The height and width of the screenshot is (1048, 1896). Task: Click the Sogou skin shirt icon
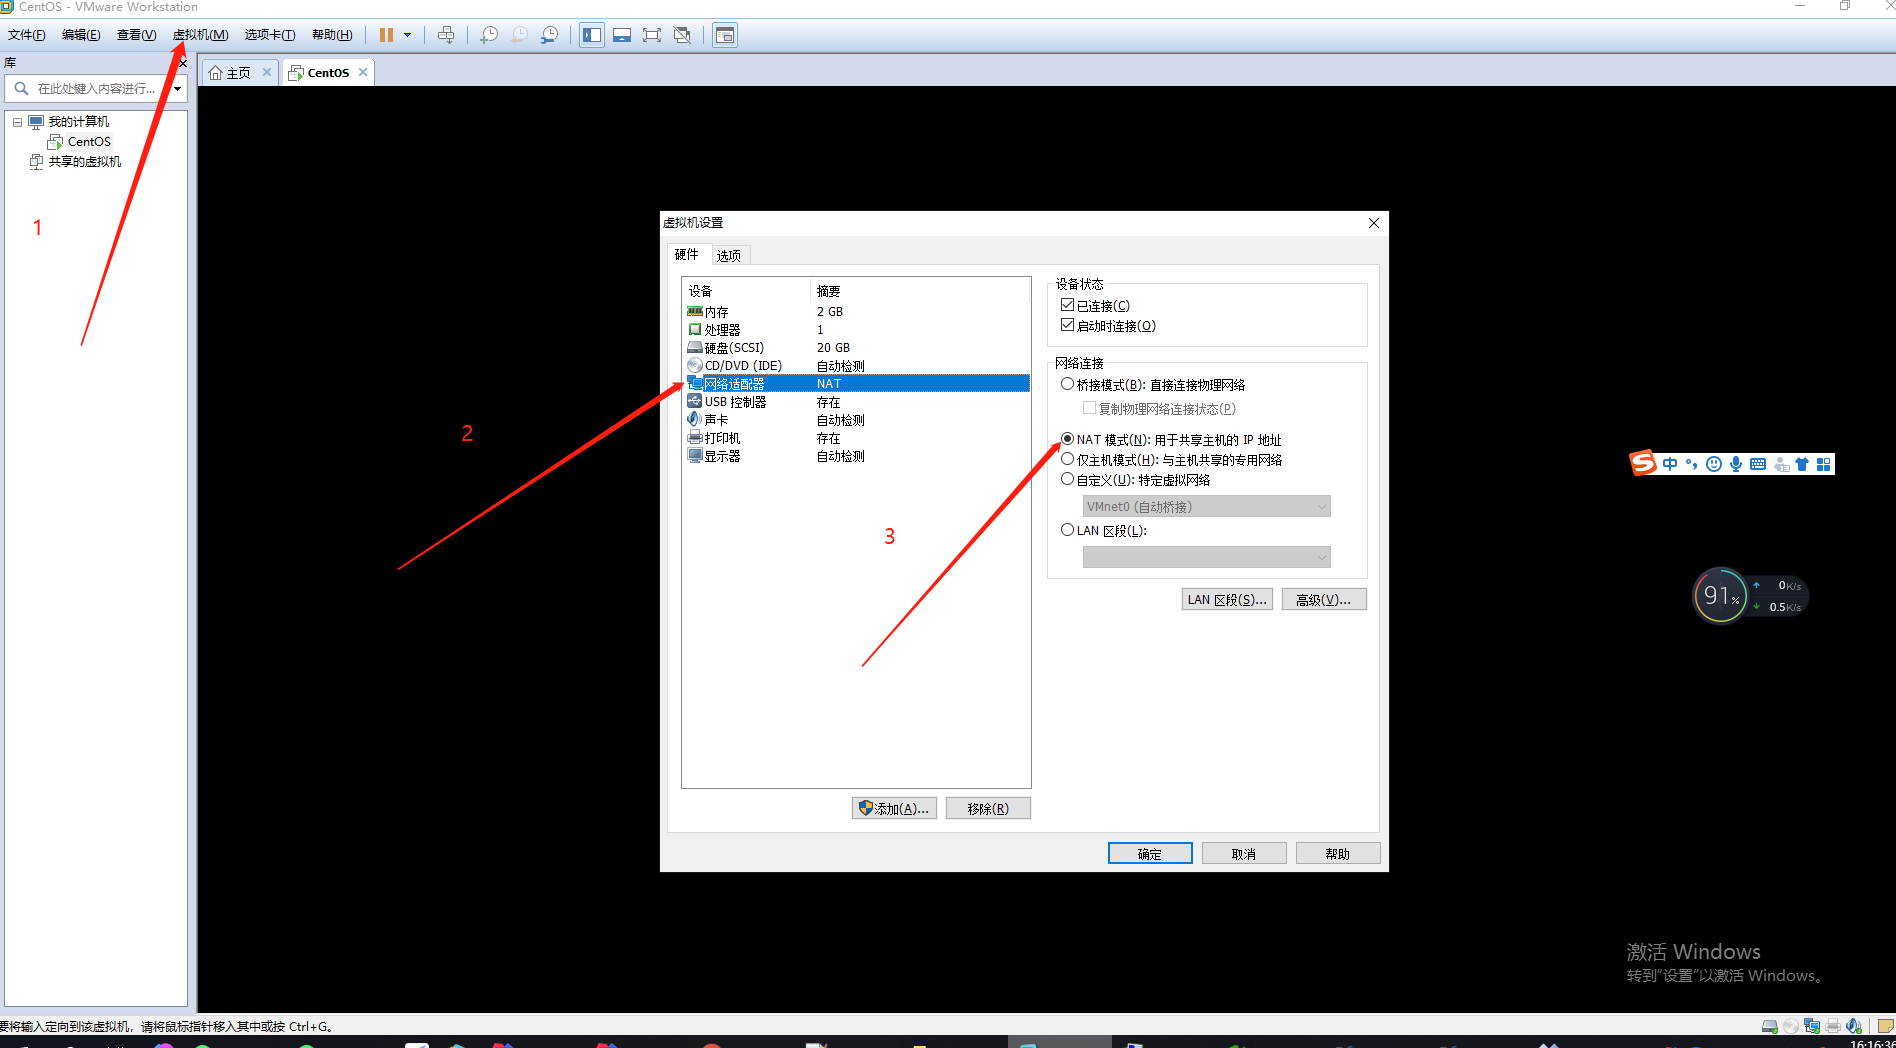tap(1802, 464)
